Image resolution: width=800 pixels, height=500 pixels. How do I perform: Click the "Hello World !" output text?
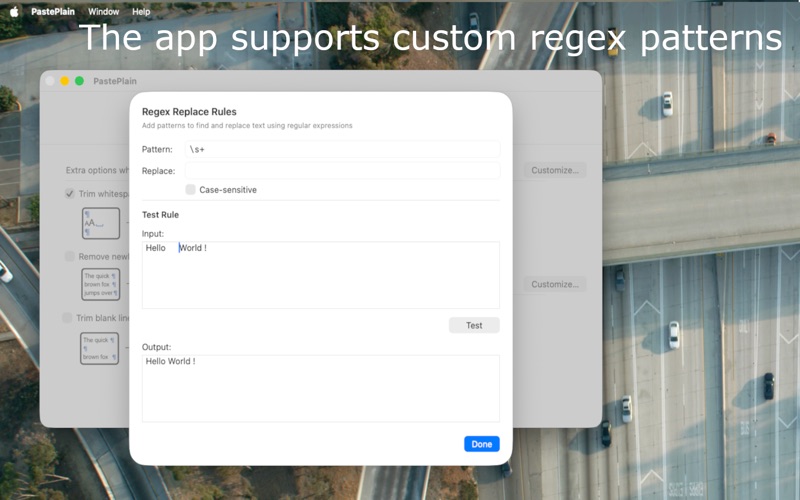click(170, 361)
